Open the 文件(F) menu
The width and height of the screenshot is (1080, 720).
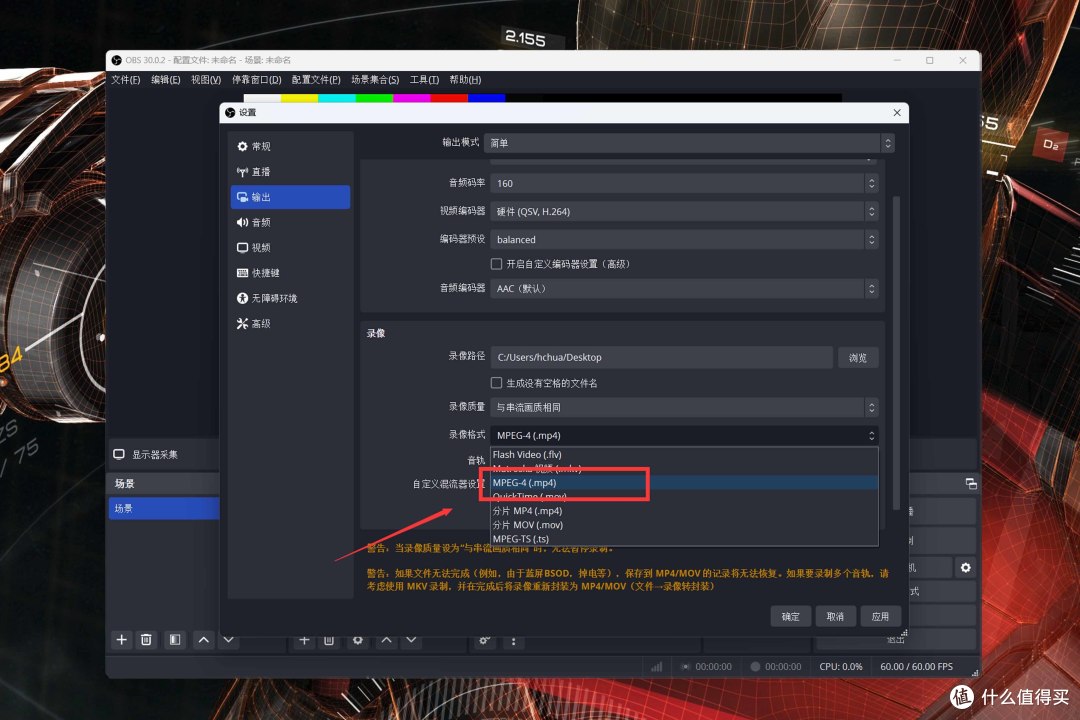pos(126,80)
